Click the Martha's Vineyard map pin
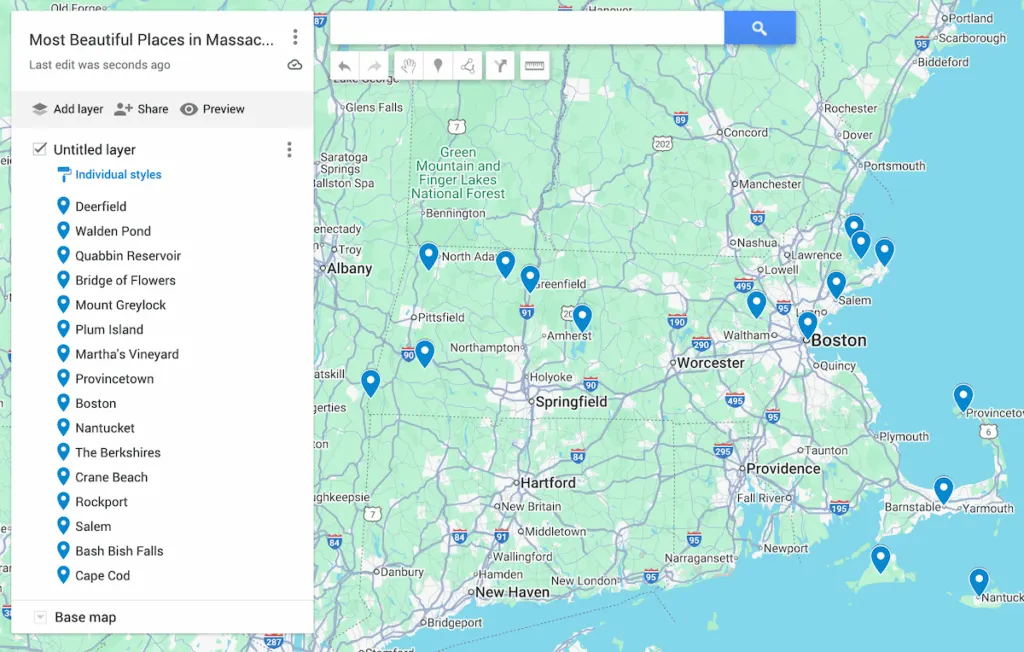 coord(880,559)
